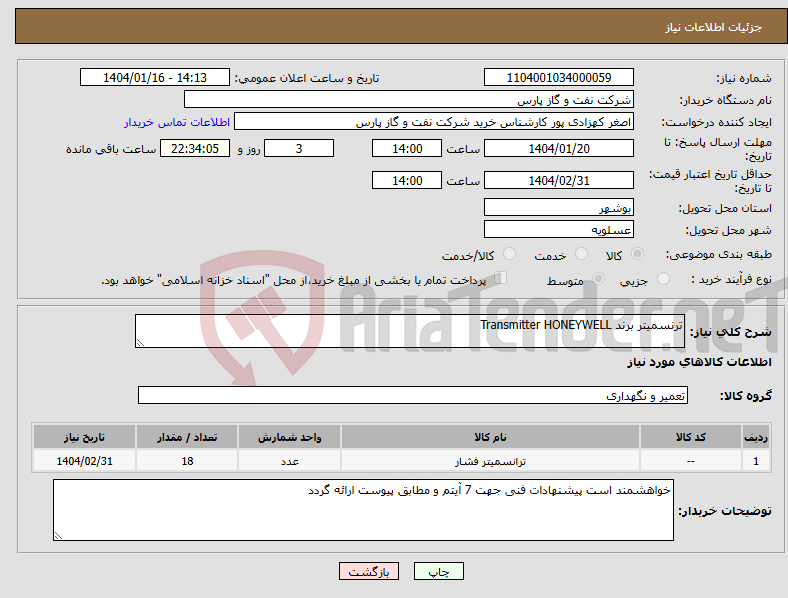Click the buyer notes text area
The width and height of the screenshot is (788, 598).
(363, 510)
